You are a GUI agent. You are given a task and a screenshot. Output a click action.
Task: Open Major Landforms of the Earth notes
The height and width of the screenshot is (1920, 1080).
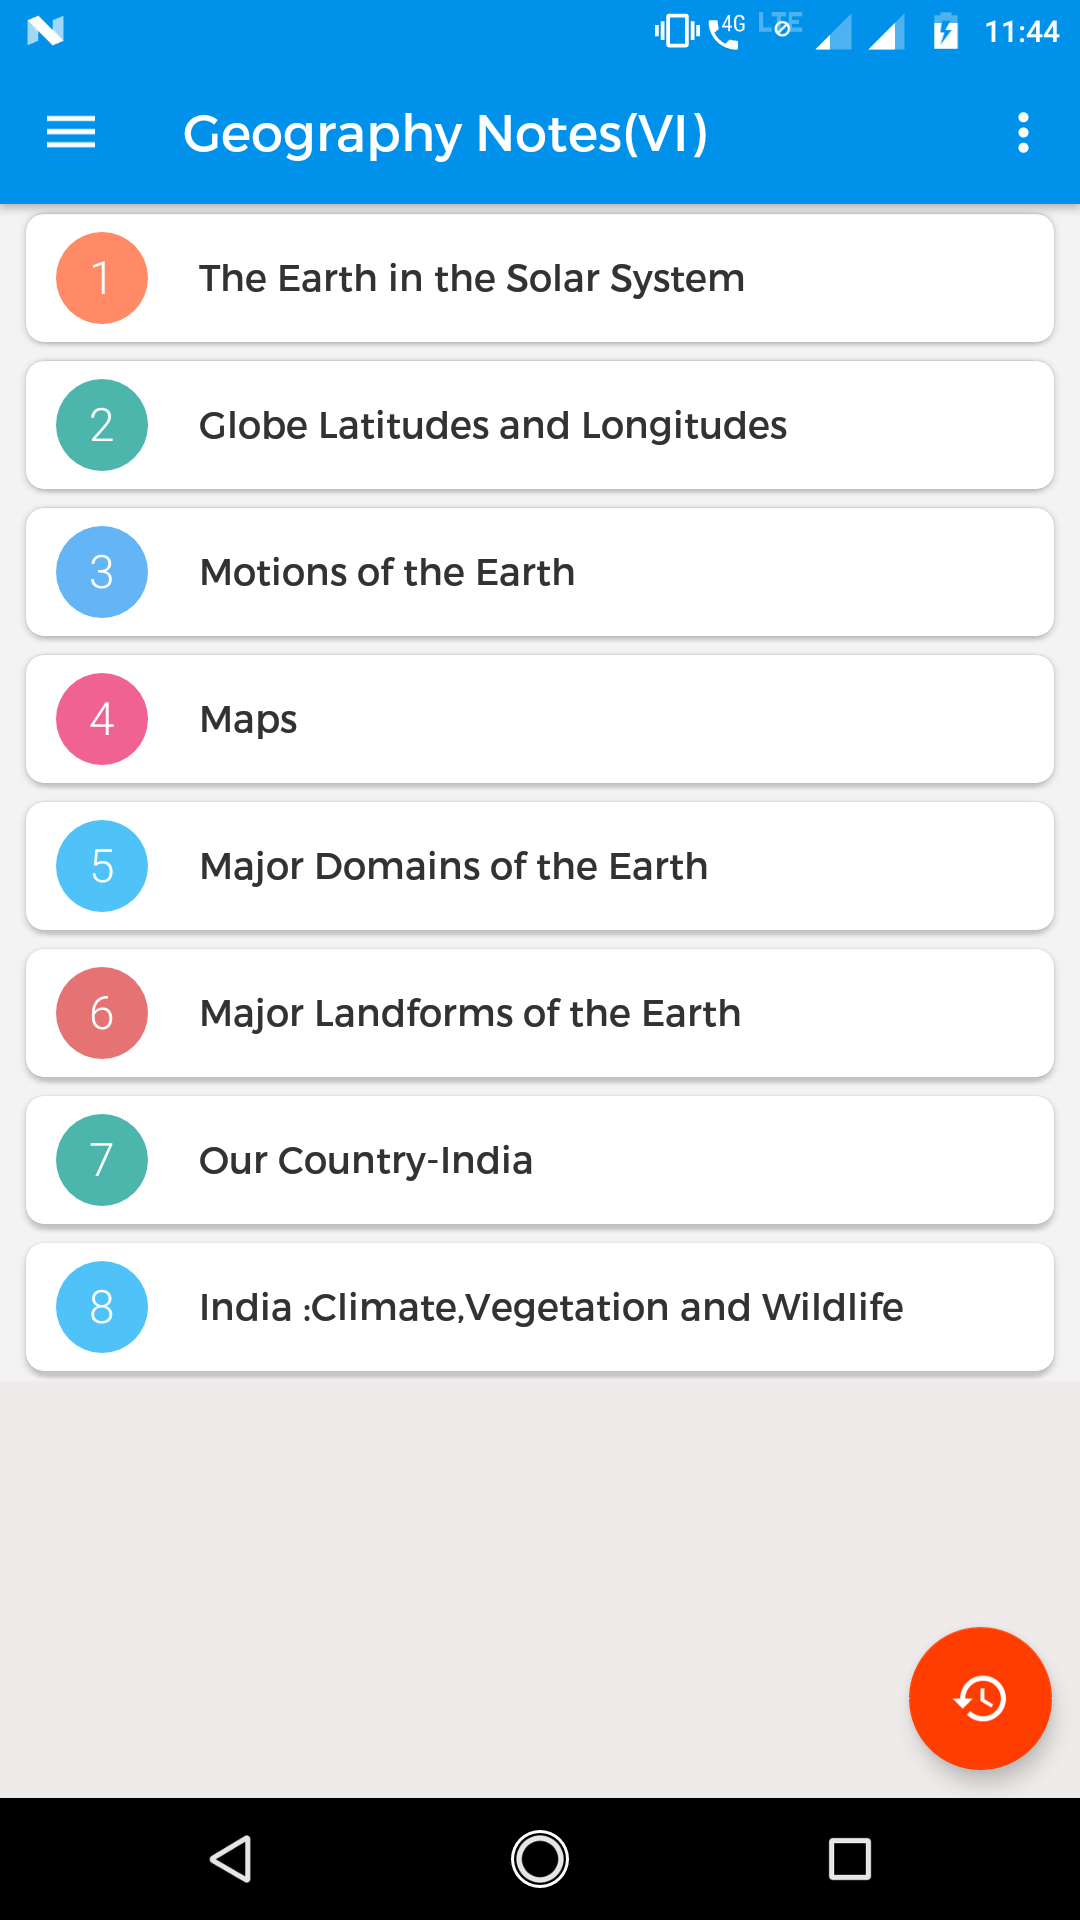pyautogui.click(x=470, y=1013)
